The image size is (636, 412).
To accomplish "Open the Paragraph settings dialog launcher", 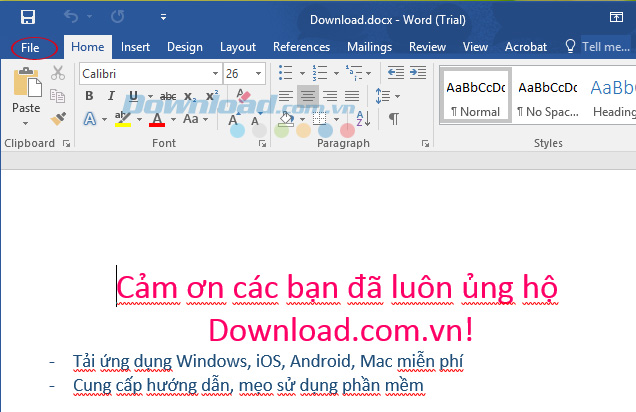I will click(x=425, y=144).
